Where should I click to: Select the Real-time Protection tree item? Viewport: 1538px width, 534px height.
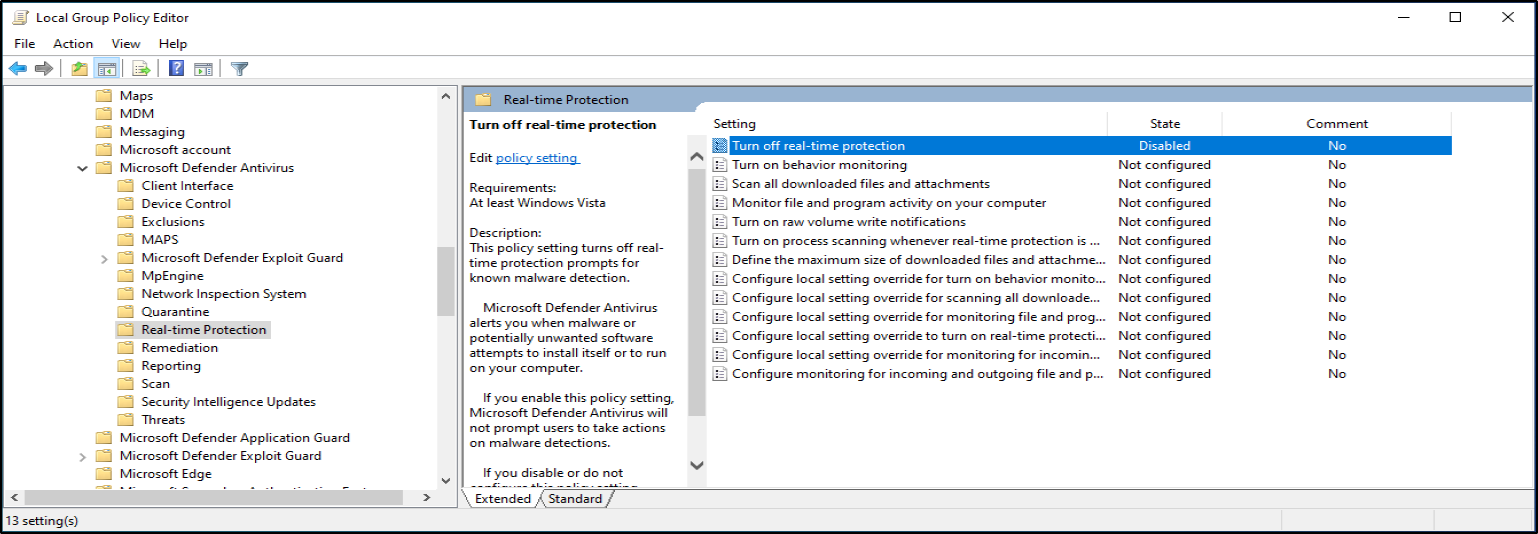click(x=204, y=330)
